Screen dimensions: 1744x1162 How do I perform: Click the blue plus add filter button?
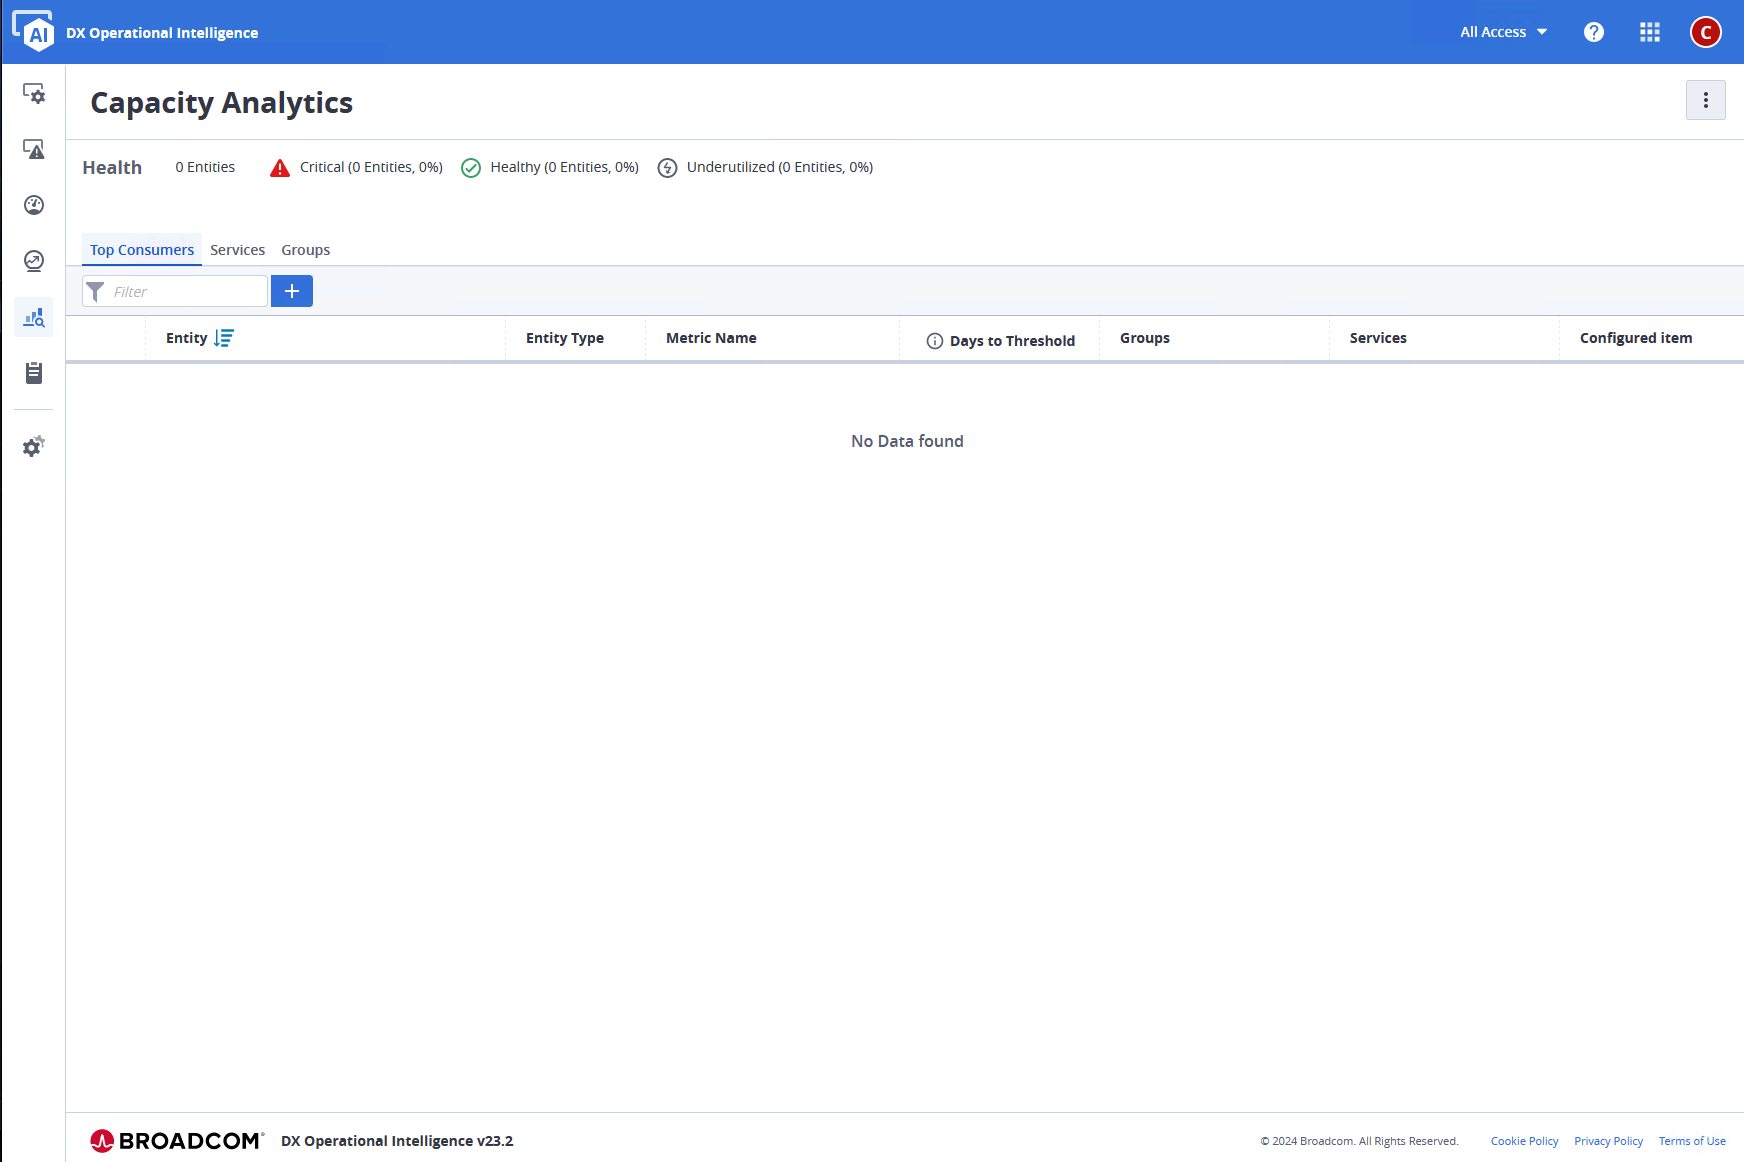[x=292, y=291]
